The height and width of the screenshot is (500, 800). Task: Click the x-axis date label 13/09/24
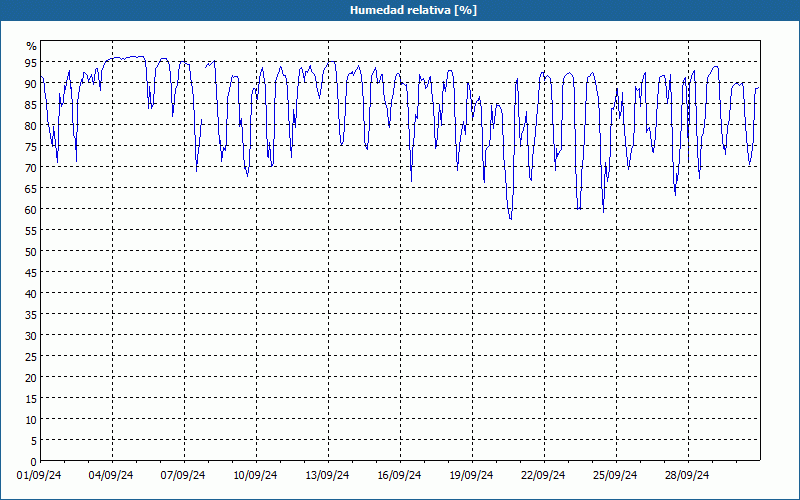click(x=327, y=475)
